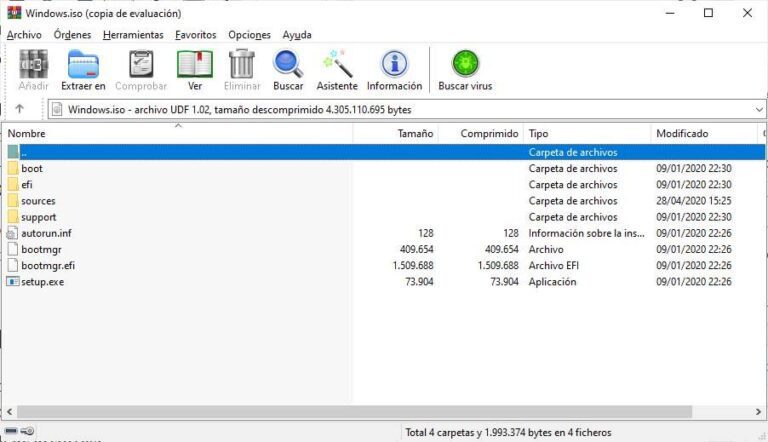Sort by the Comprimido column header
This screenshot has width=768, height=442.
pos(481,133)
